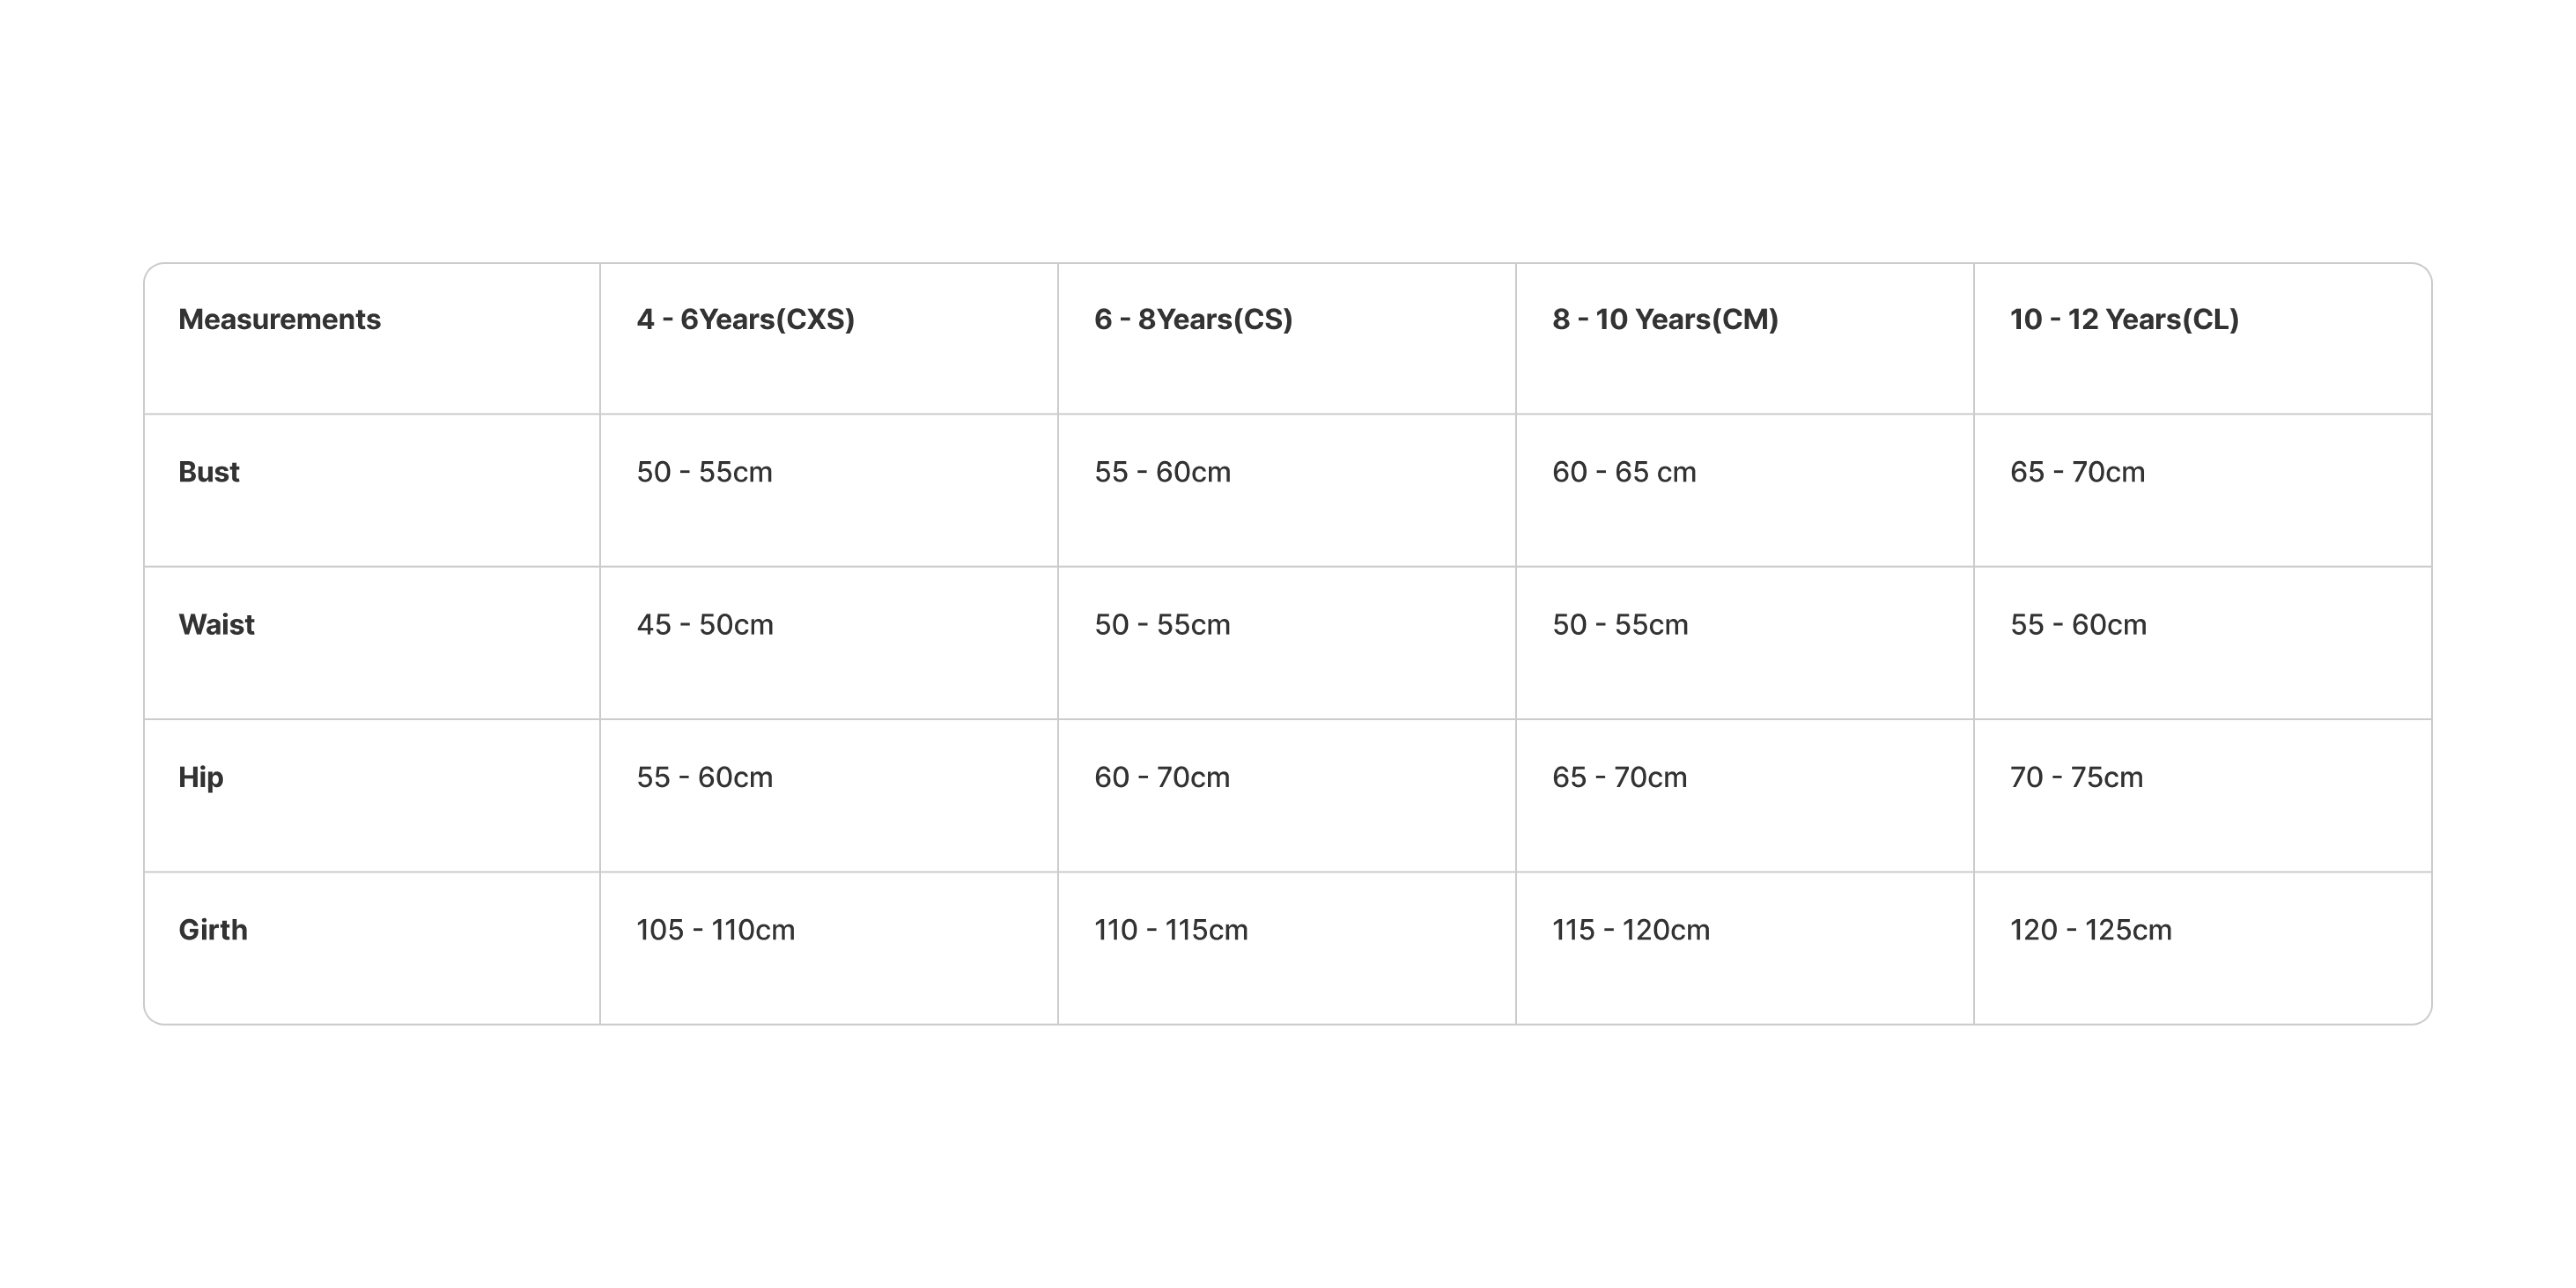Click Bust value for 10 - 12 Years
The image size is (2576, 1288).
point(2077,472)
